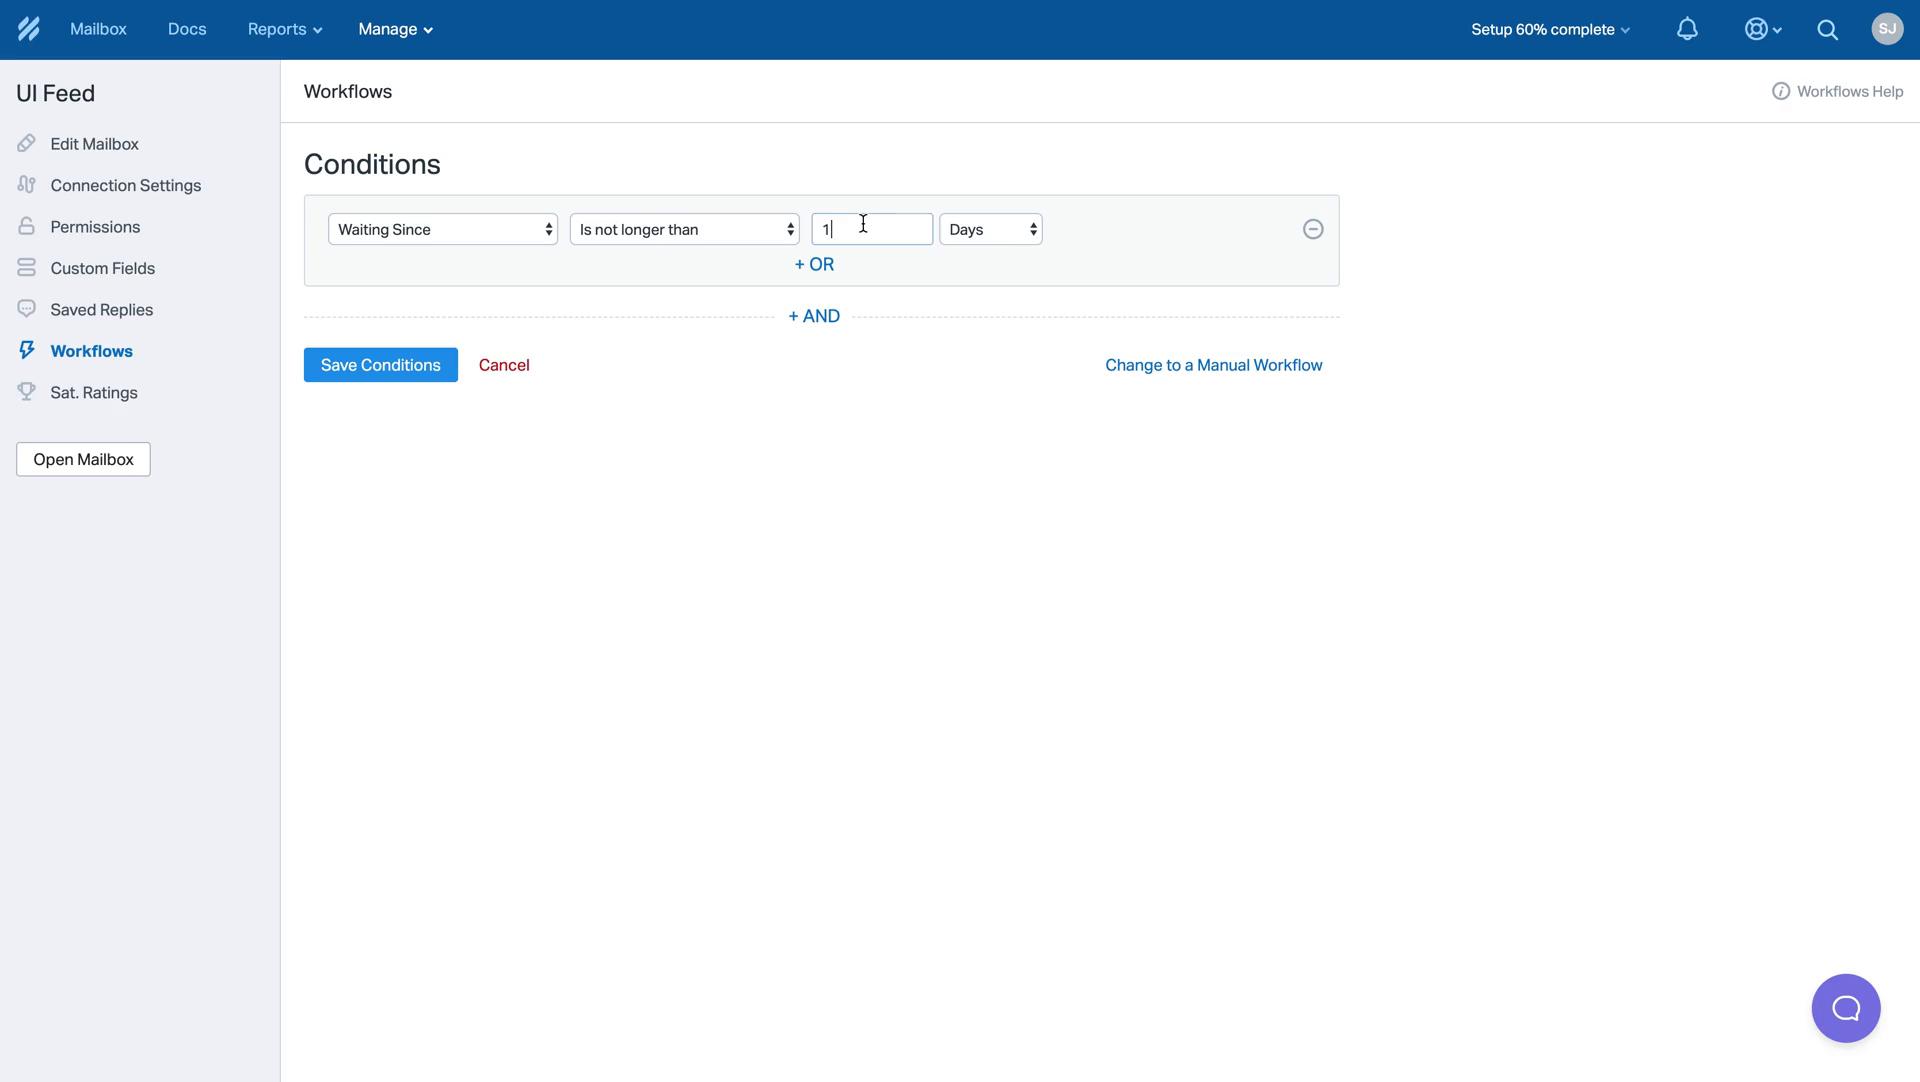The width and height of the screenshot is (1920, 1082).
Task: Click the Workflows Help icon
Action: [1780, 91]
